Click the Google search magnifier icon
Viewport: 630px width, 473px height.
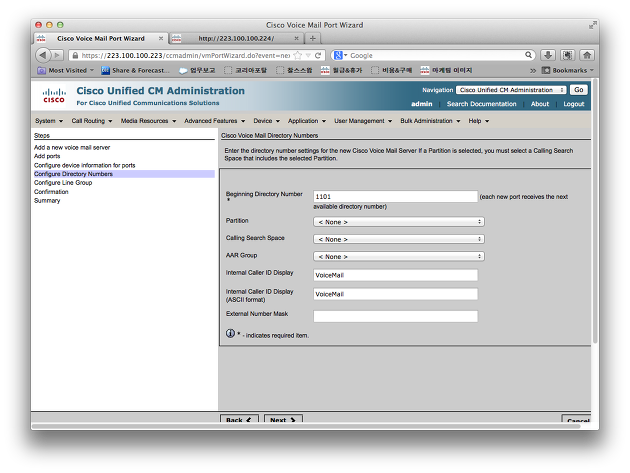point(528,55)
